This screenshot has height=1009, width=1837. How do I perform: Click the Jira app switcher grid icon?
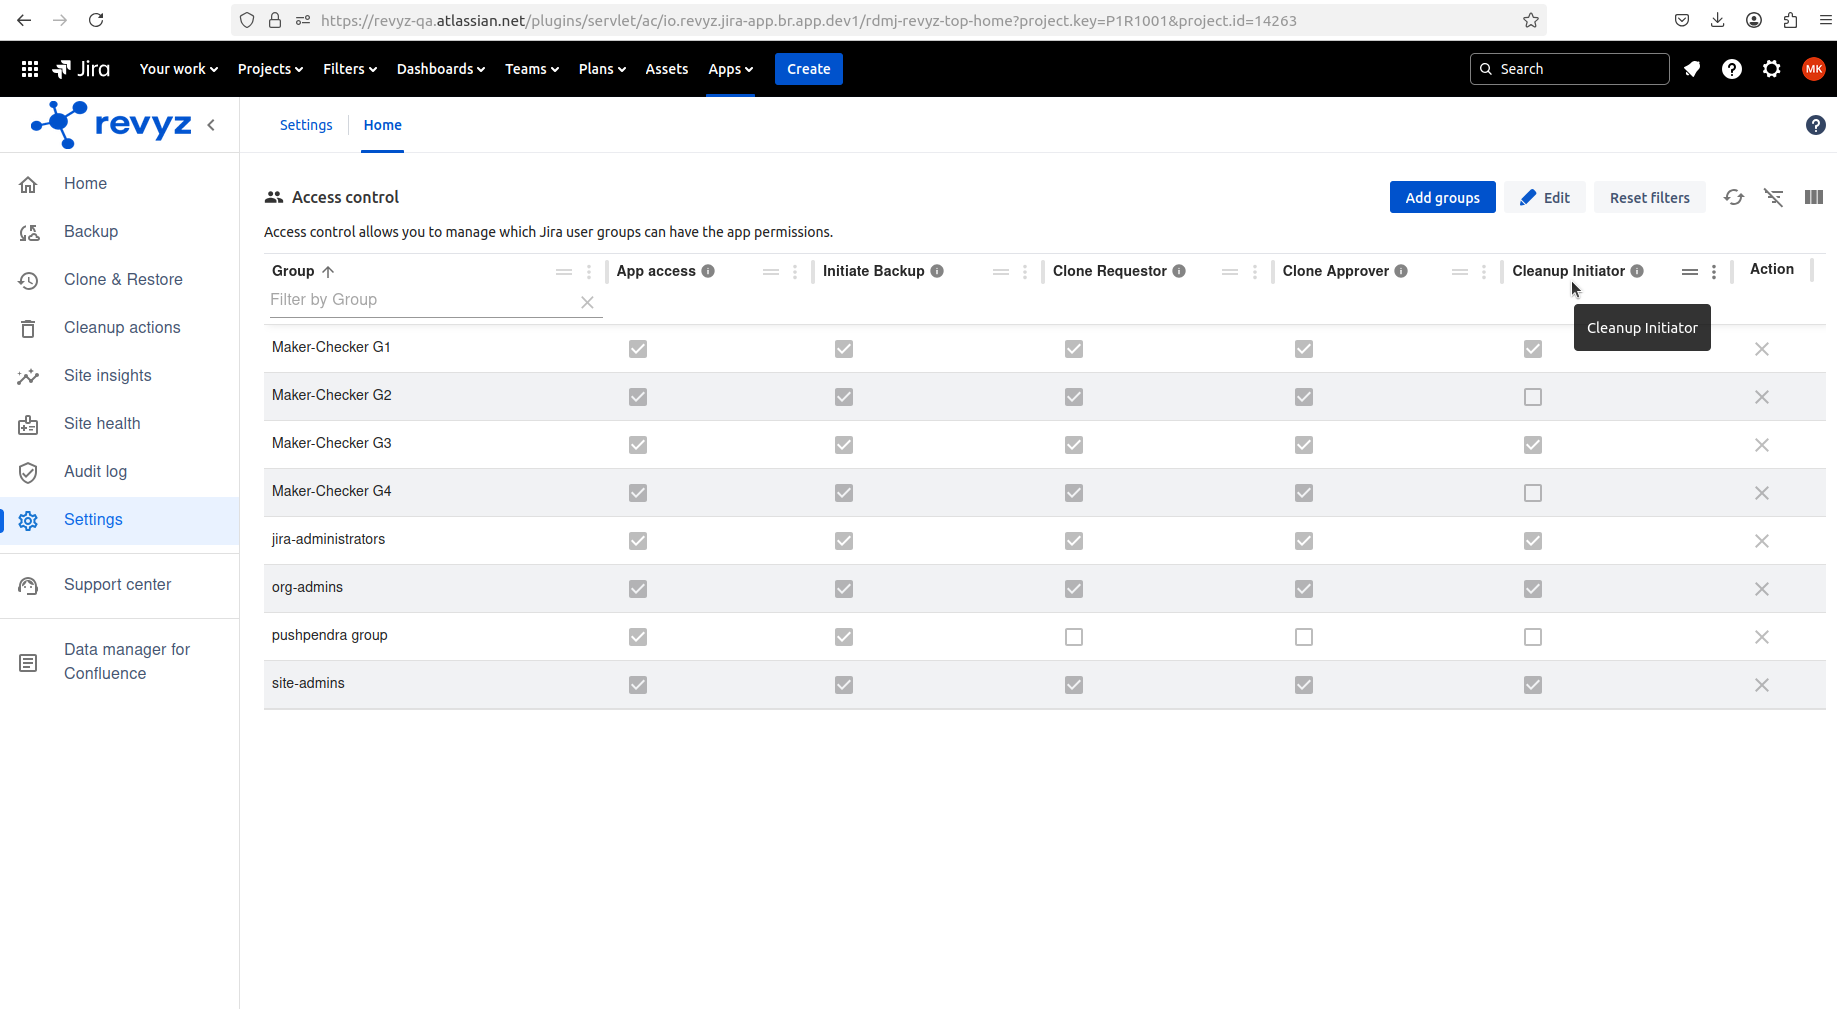point(30,69)
